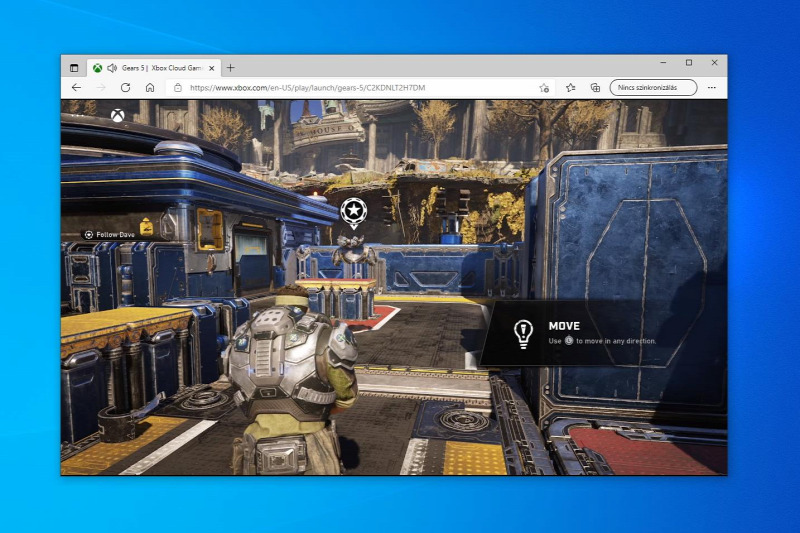The width and height of the screenshot is (800, 533).
Task: Reload the current page
Action: tap(126, 88)
